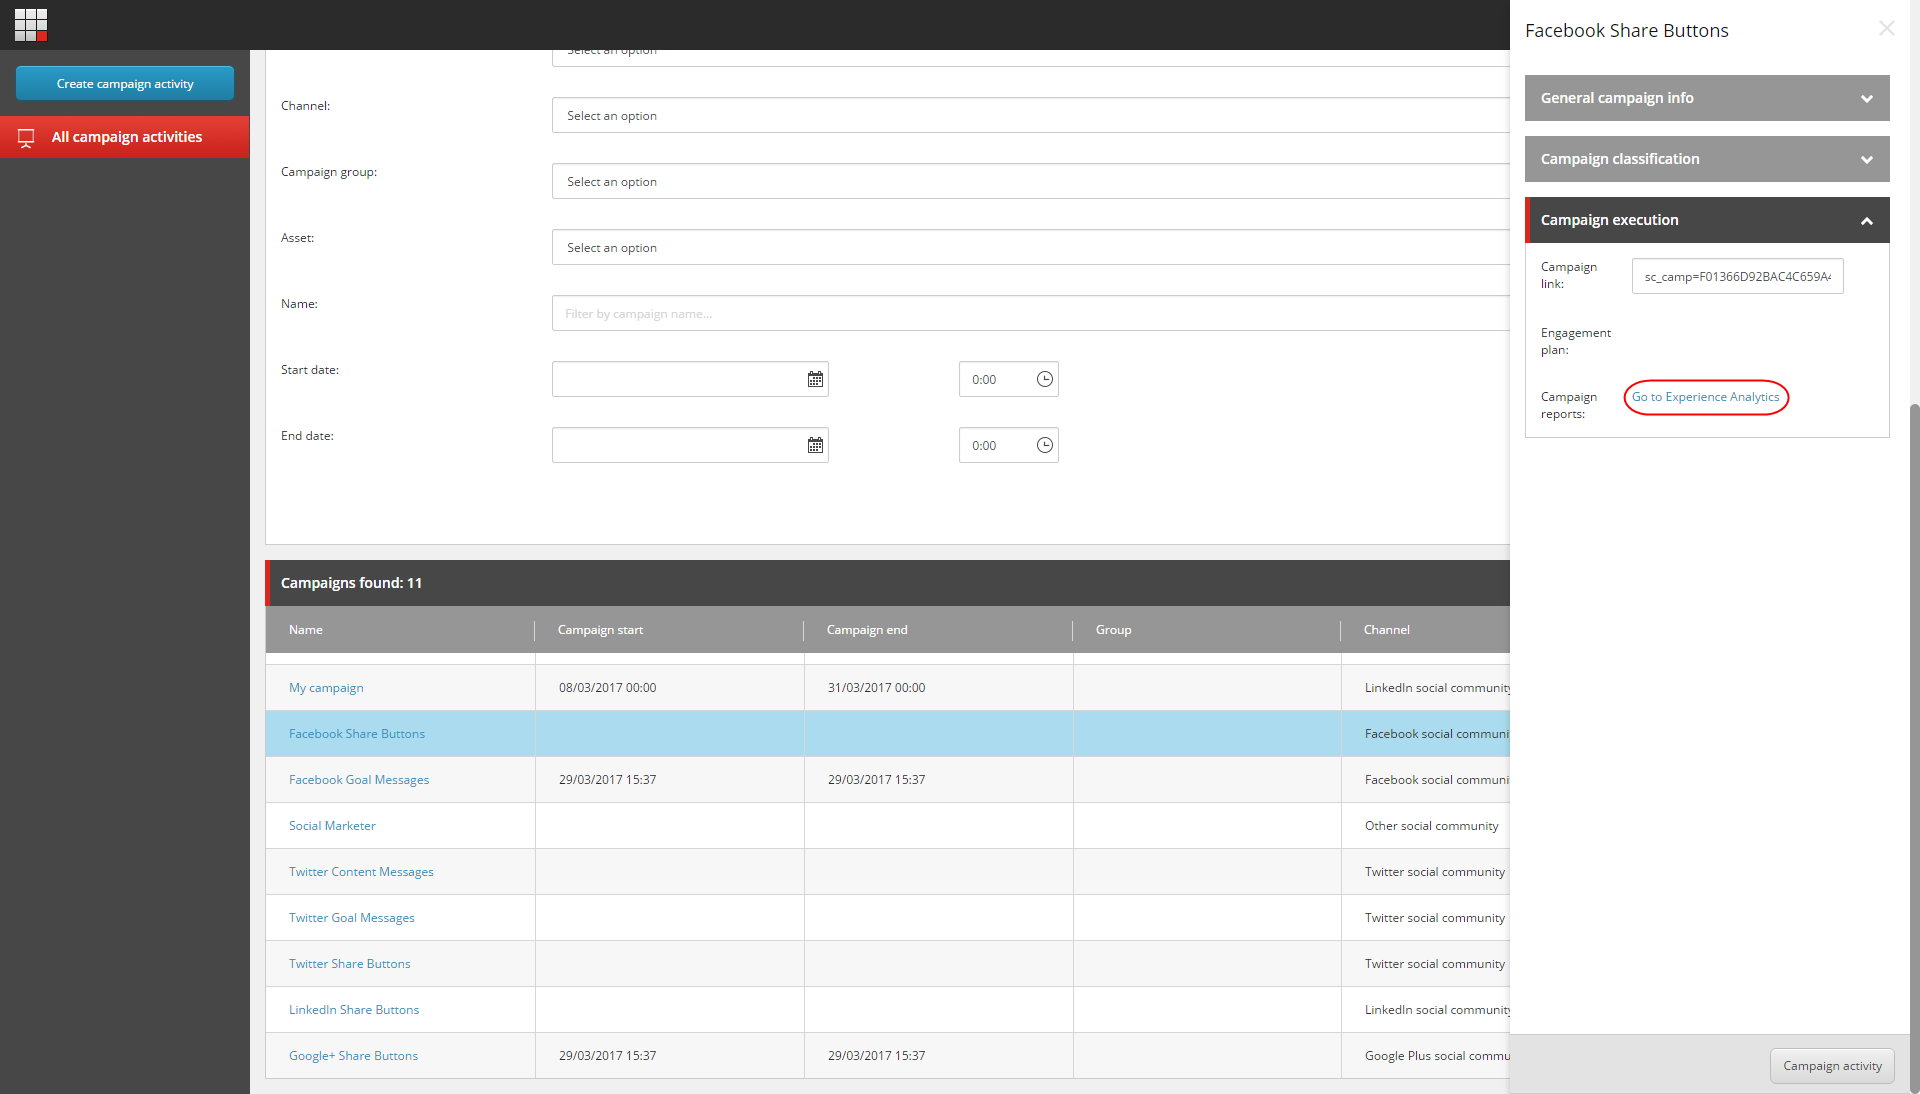Open the Sitecore launchpad grid icon
Image resolution: width=1920 pixels, height=1094 pixels.
click(31, 25)
